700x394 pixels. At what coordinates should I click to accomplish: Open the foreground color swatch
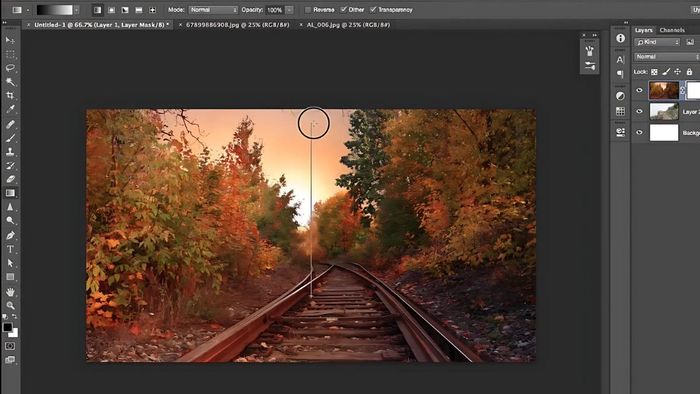[x=7, y=327]
